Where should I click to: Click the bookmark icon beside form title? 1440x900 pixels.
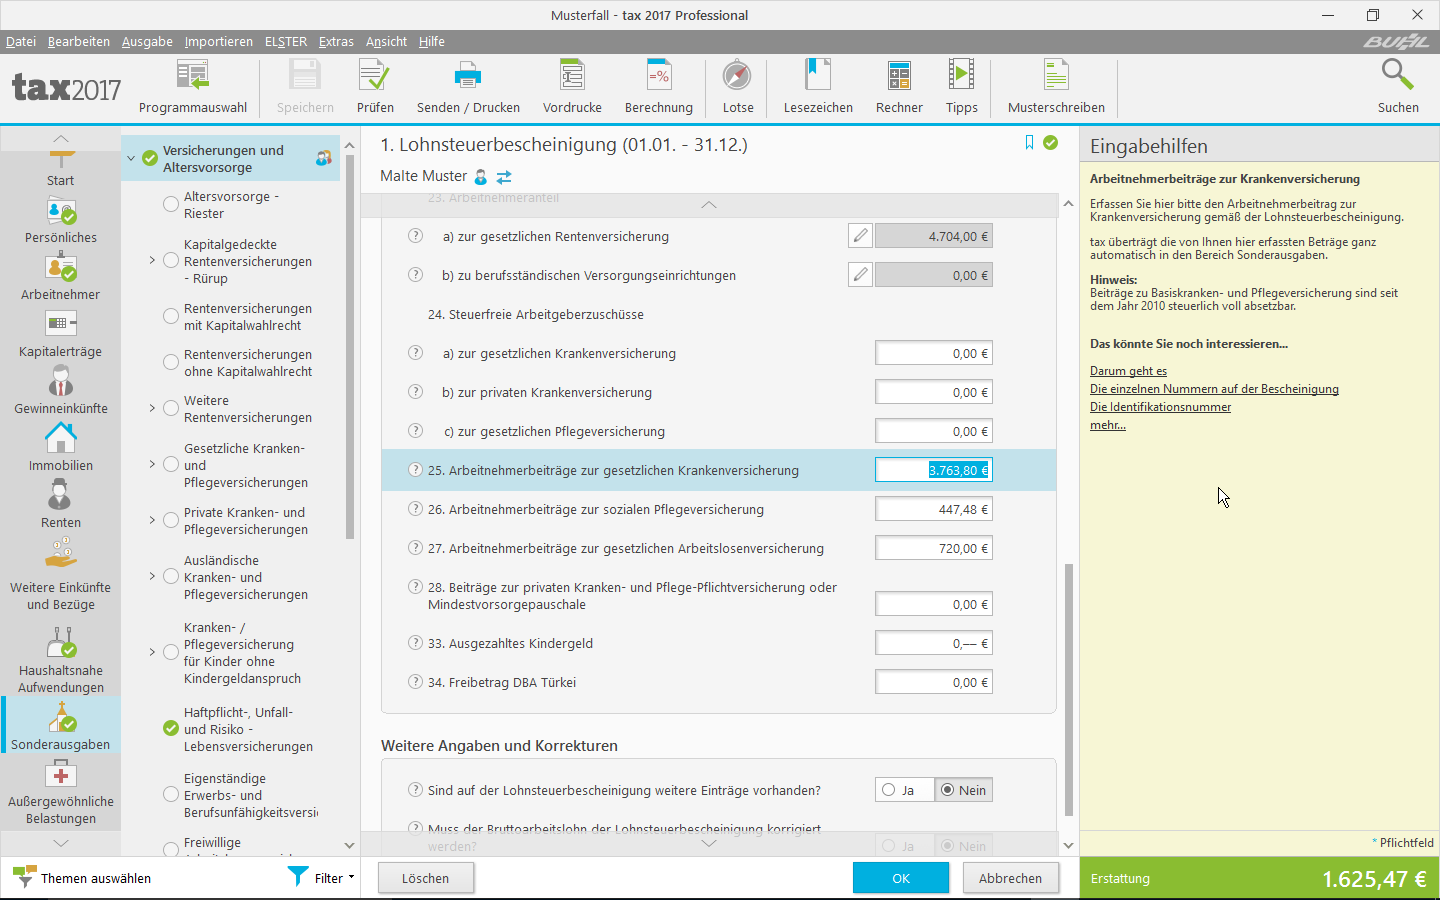pyautogui.click(x=1029, y=143)
